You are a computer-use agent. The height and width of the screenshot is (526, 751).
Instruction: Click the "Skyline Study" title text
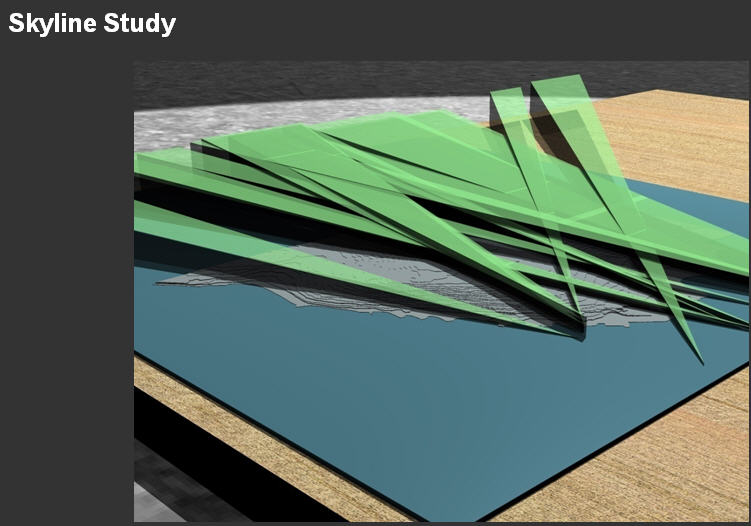(92, 24)
